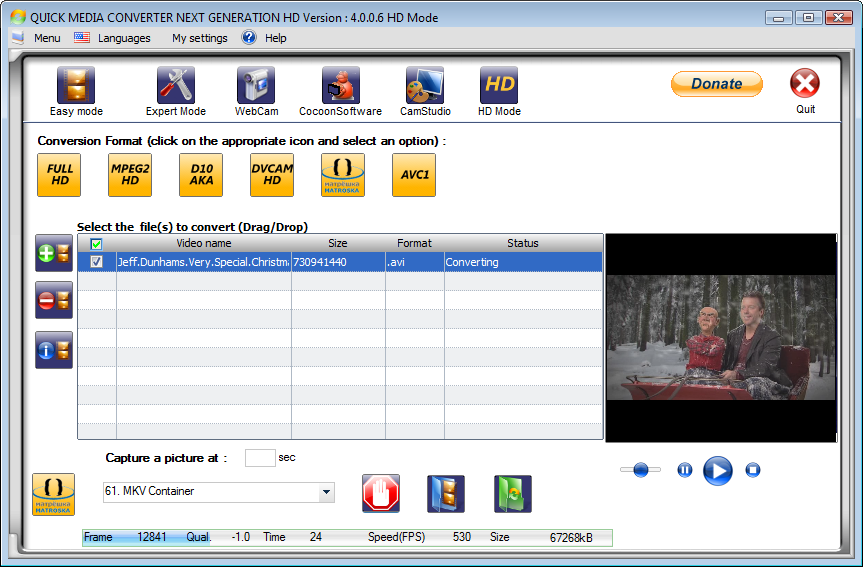
Task: Open the MKV Container dropdown
Action: tap(326, 492)
